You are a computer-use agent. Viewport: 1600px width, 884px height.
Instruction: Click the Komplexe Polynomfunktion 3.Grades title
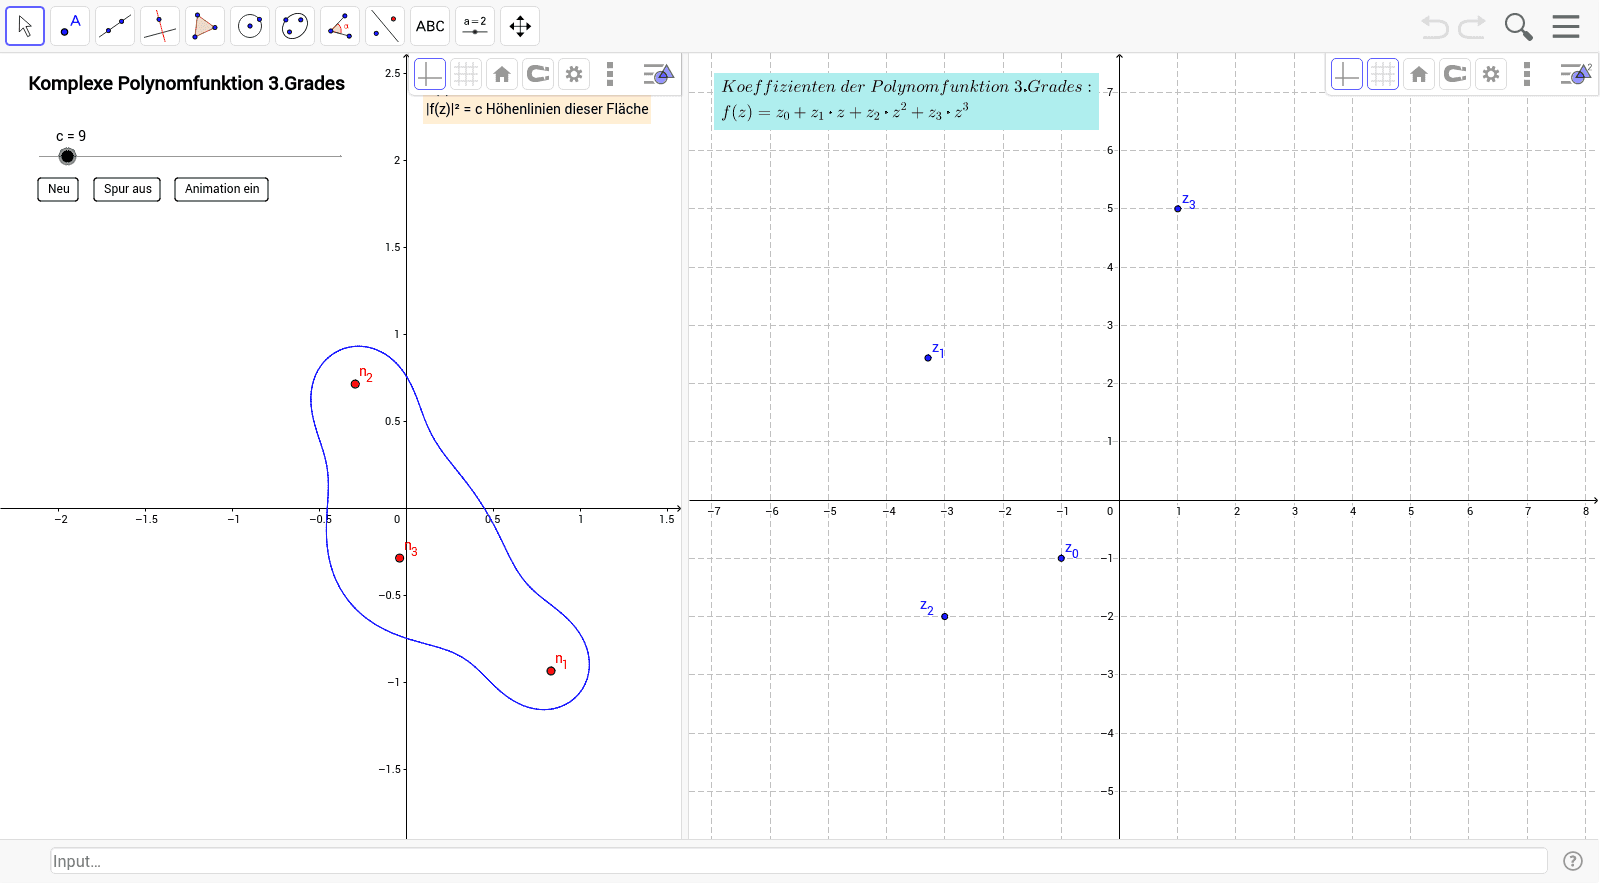[187, 84]
